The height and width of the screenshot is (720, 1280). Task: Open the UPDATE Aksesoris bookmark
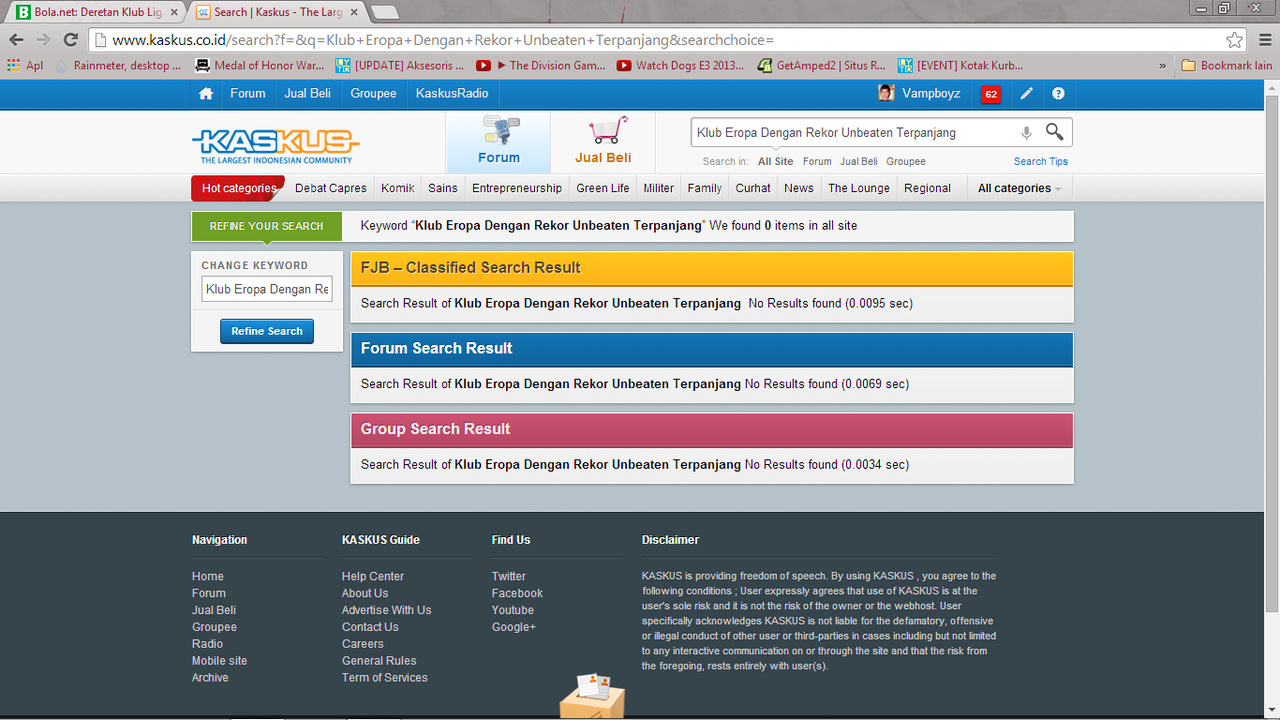coord(400,65)
